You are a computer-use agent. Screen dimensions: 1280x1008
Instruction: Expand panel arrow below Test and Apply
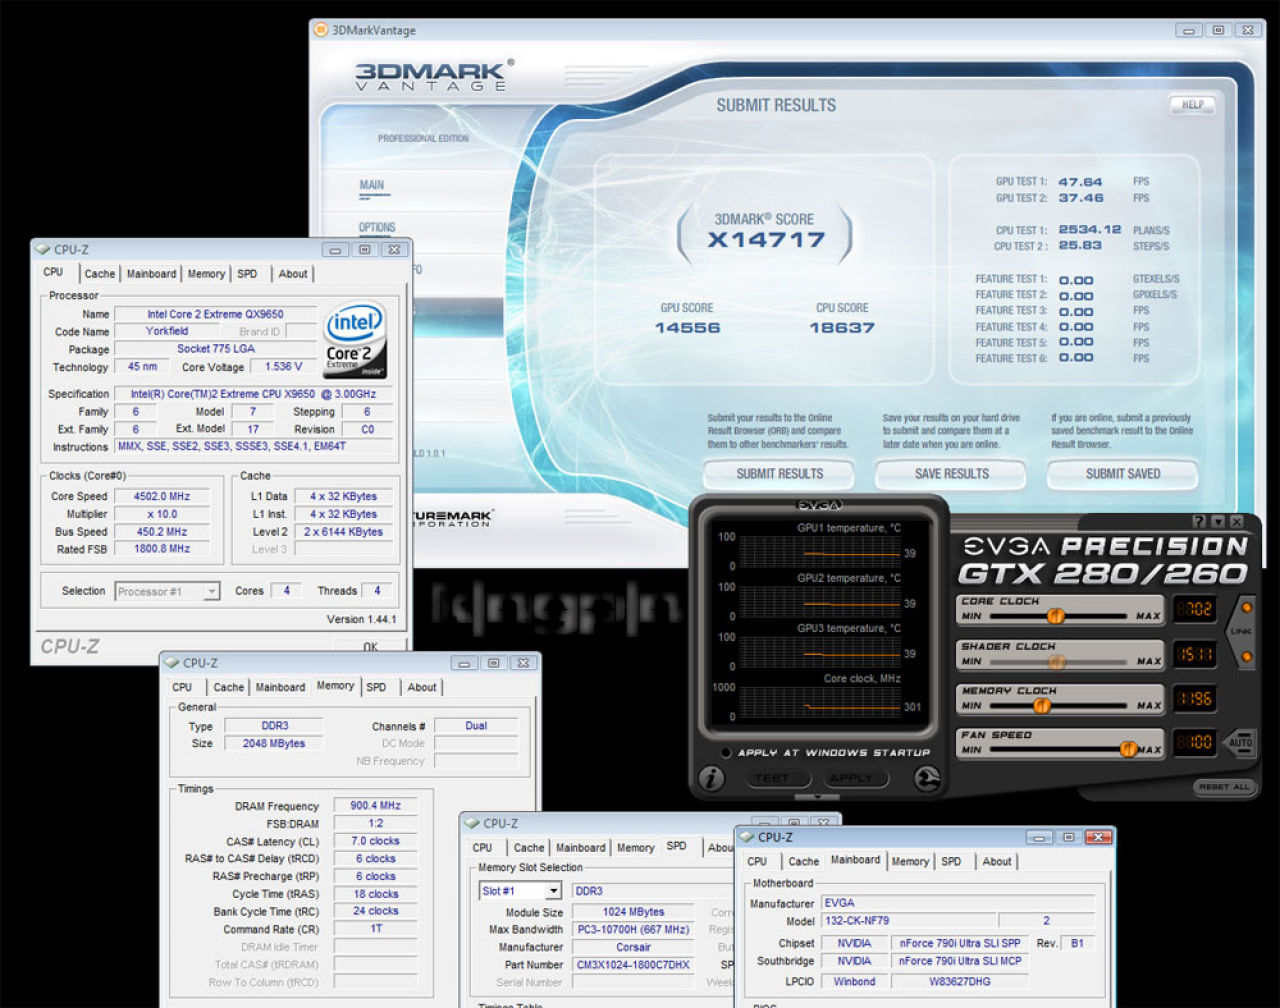[x=819, y=797]
